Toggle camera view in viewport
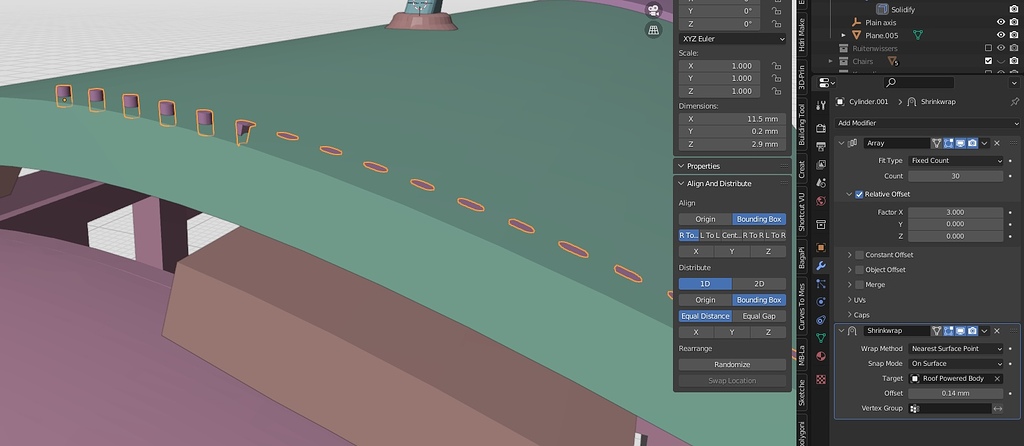This screenshot has height=446, width=1024. 653,9
